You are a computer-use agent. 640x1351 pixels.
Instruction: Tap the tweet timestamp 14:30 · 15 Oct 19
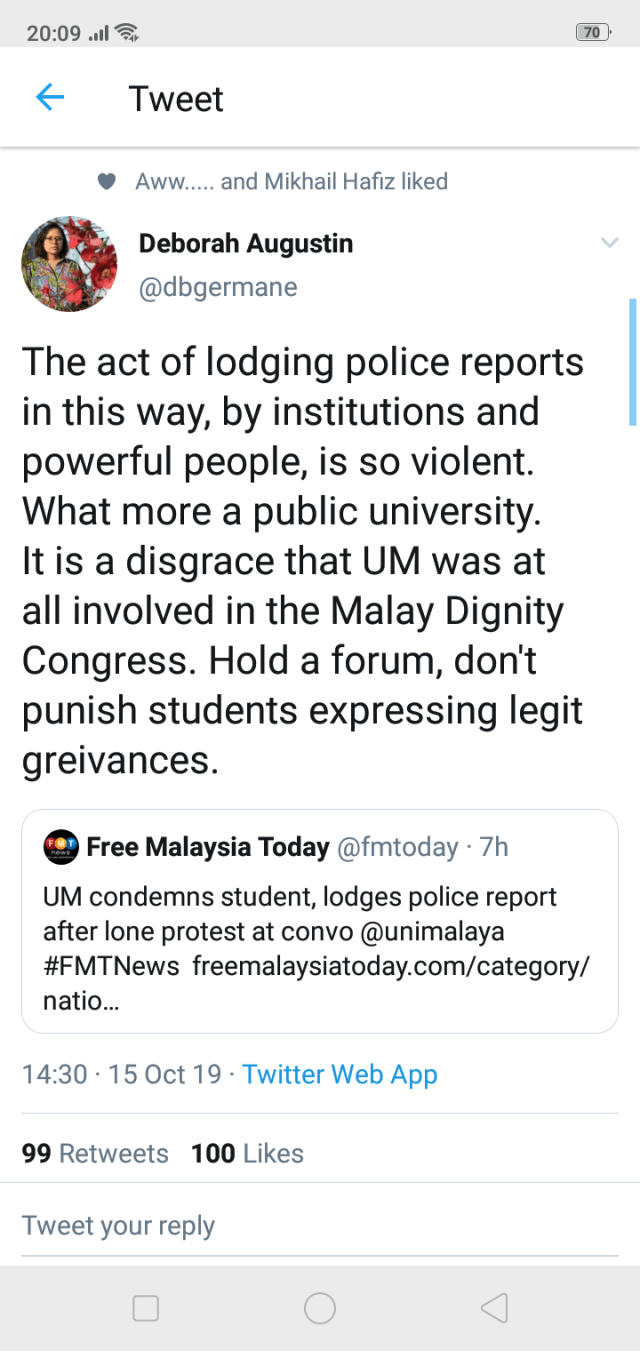[121, 1075]
